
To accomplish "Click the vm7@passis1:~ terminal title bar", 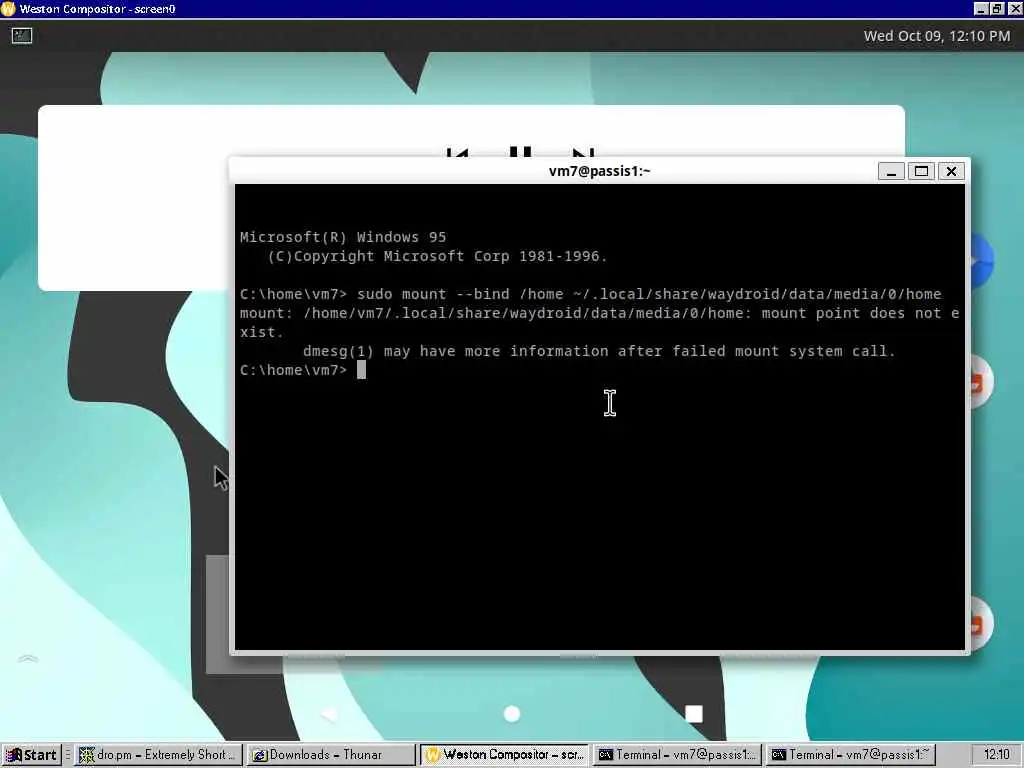I will pyautogui.click(x=599, y=171).
